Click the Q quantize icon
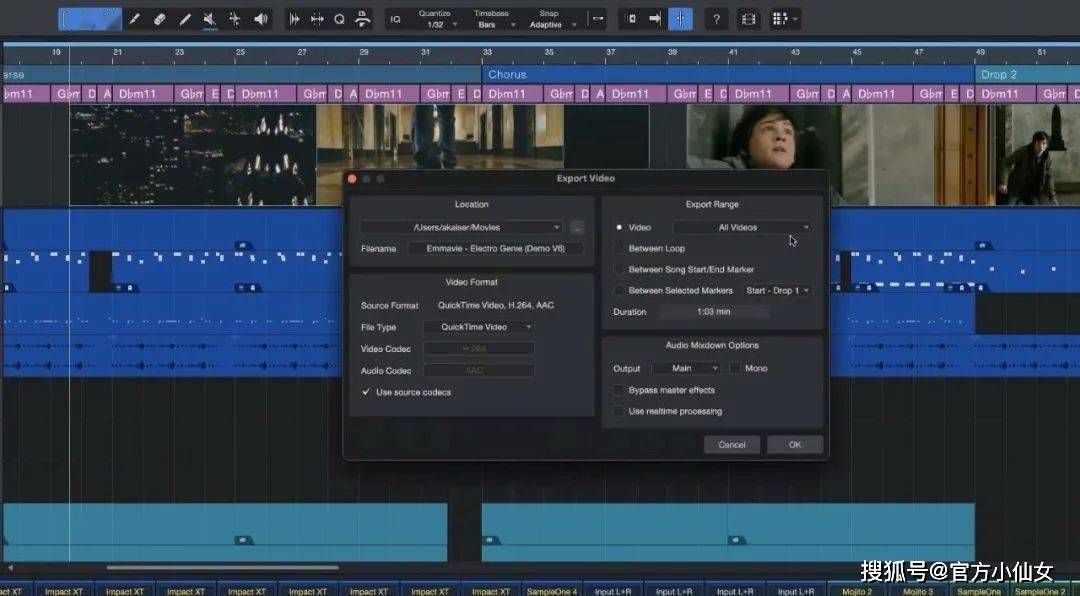The width and height of the screenshot is (1080, 596). tap(339, 19)
